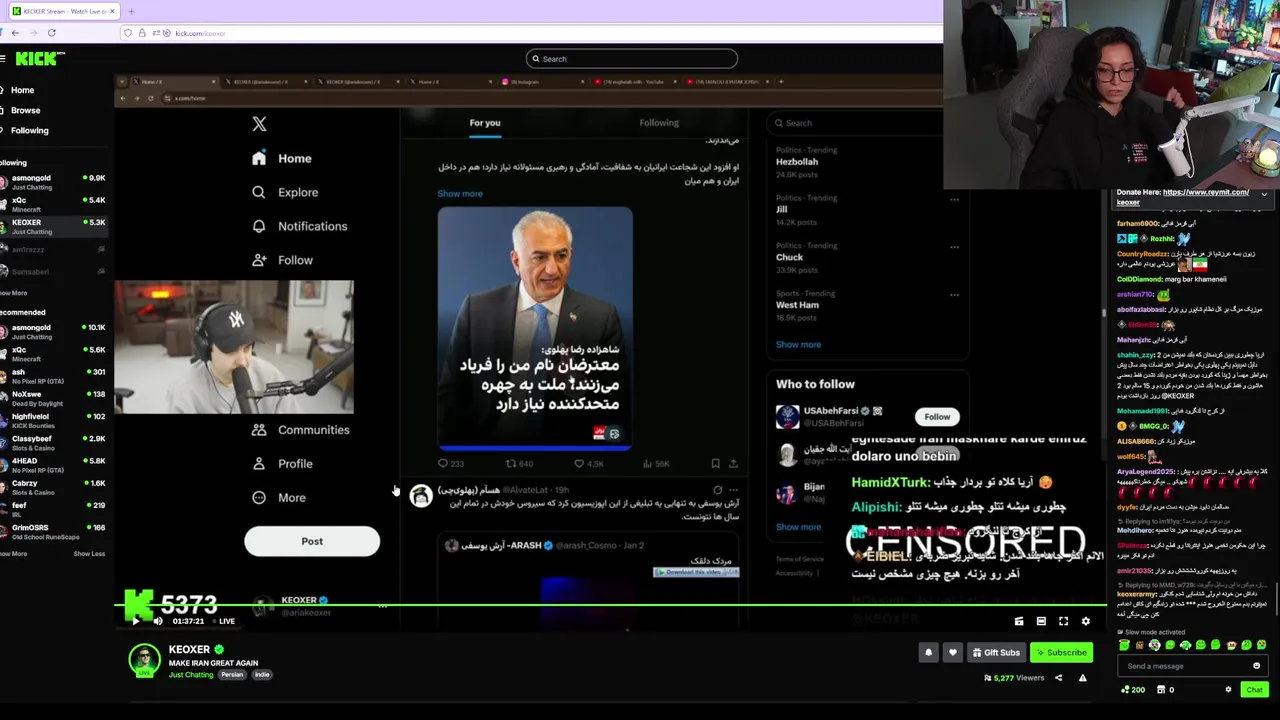Open emoji picker in chat input
The width and height of the screenshot is (1280, 720).
(1257, 666)
